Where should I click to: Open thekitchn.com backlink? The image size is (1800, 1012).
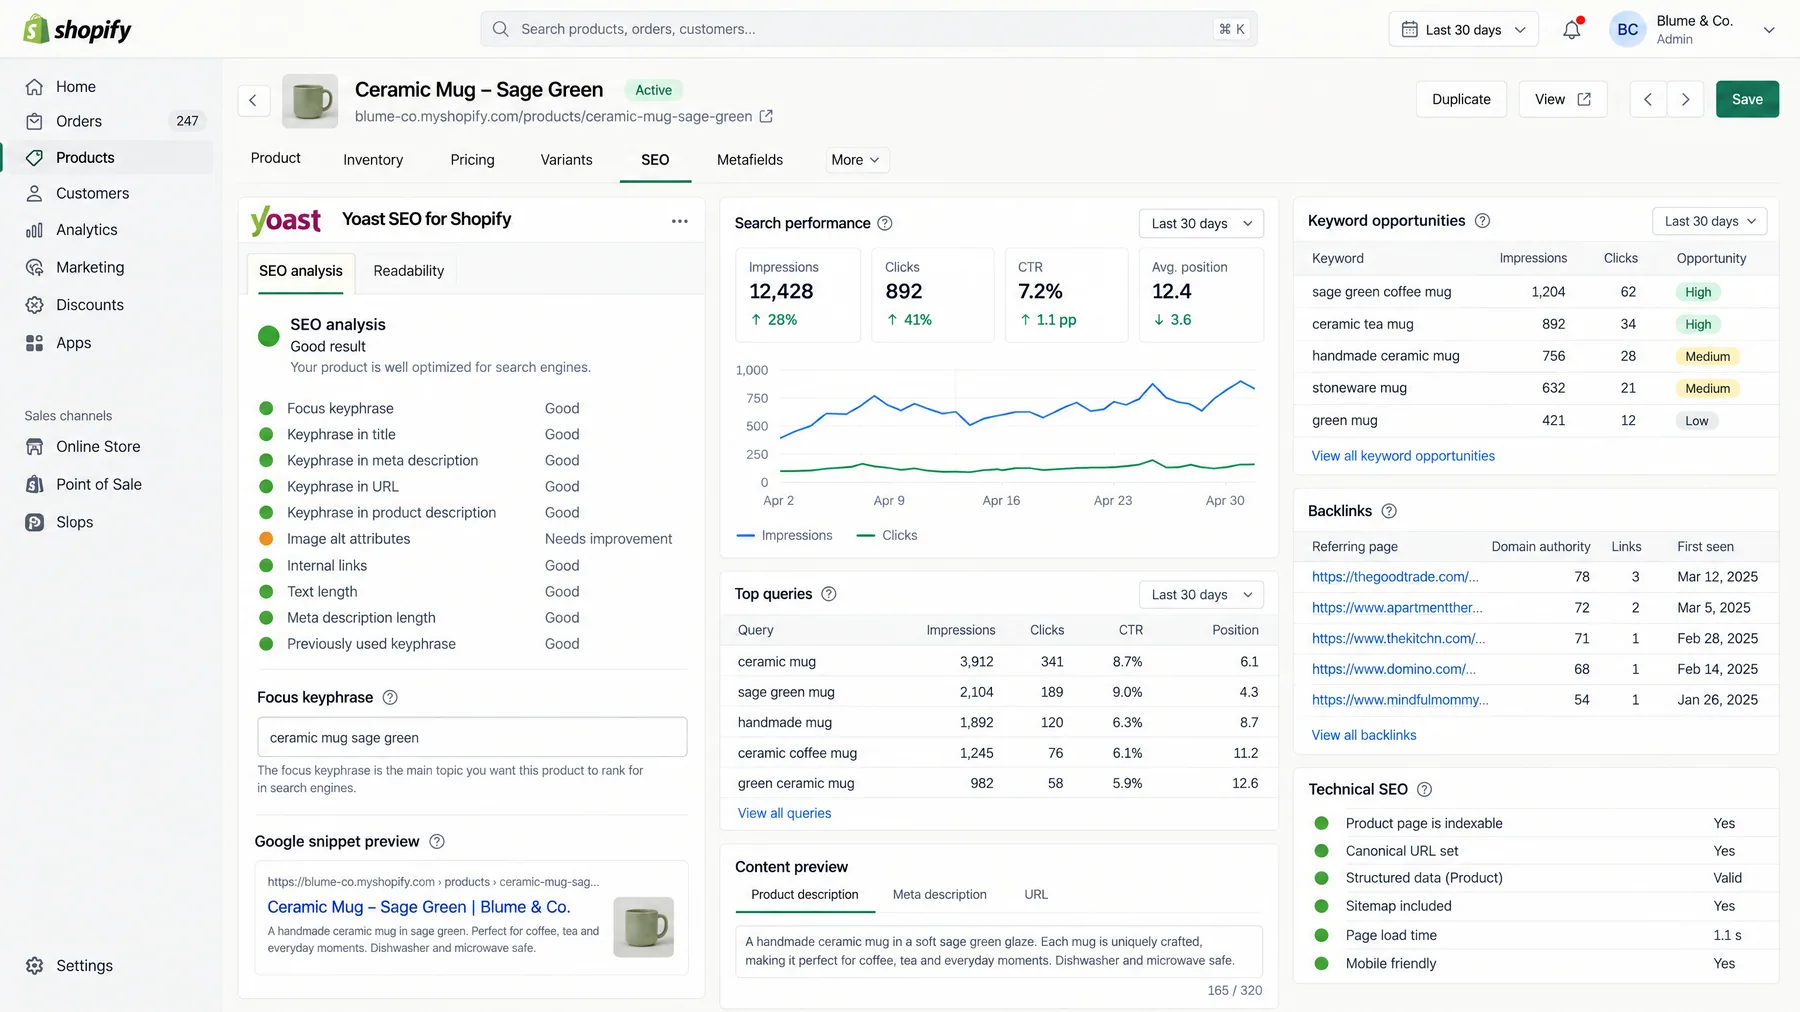coord(1398,639)
